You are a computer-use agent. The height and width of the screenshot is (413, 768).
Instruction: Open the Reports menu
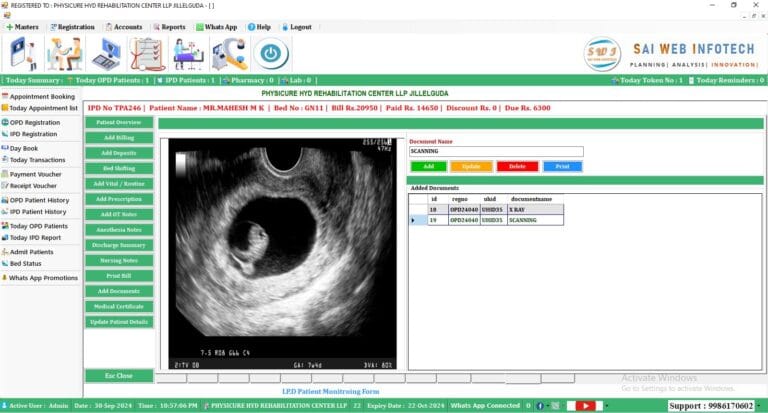(169, 27)
